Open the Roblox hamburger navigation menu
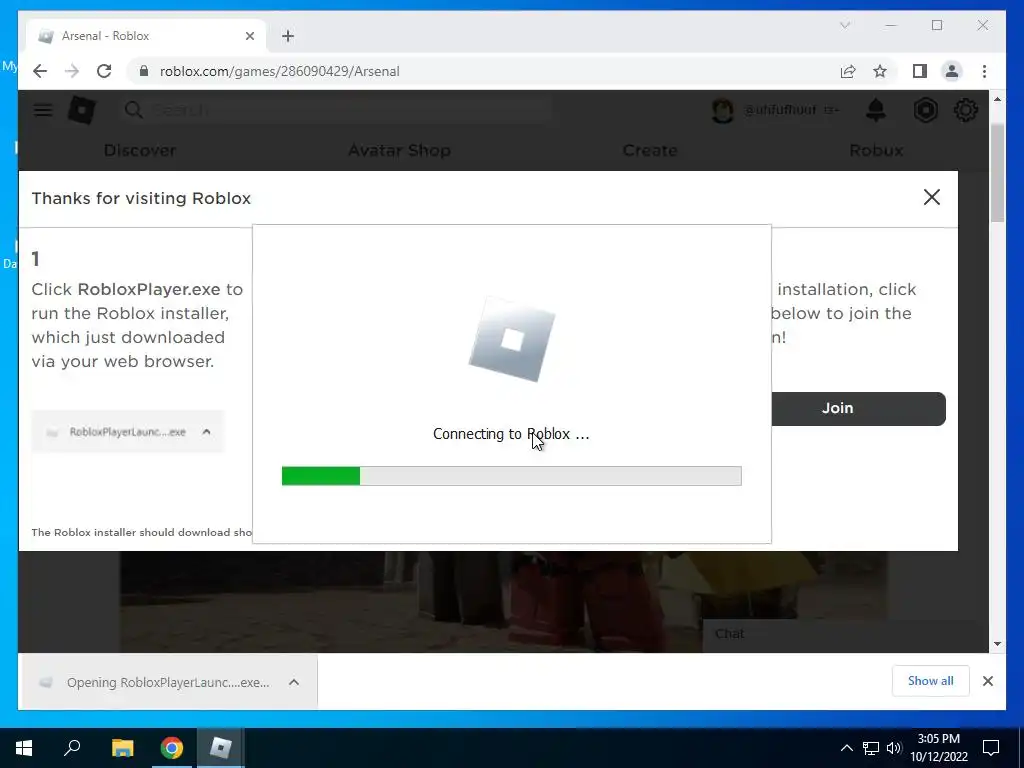Screen dimensions: 1024x768 43,110
